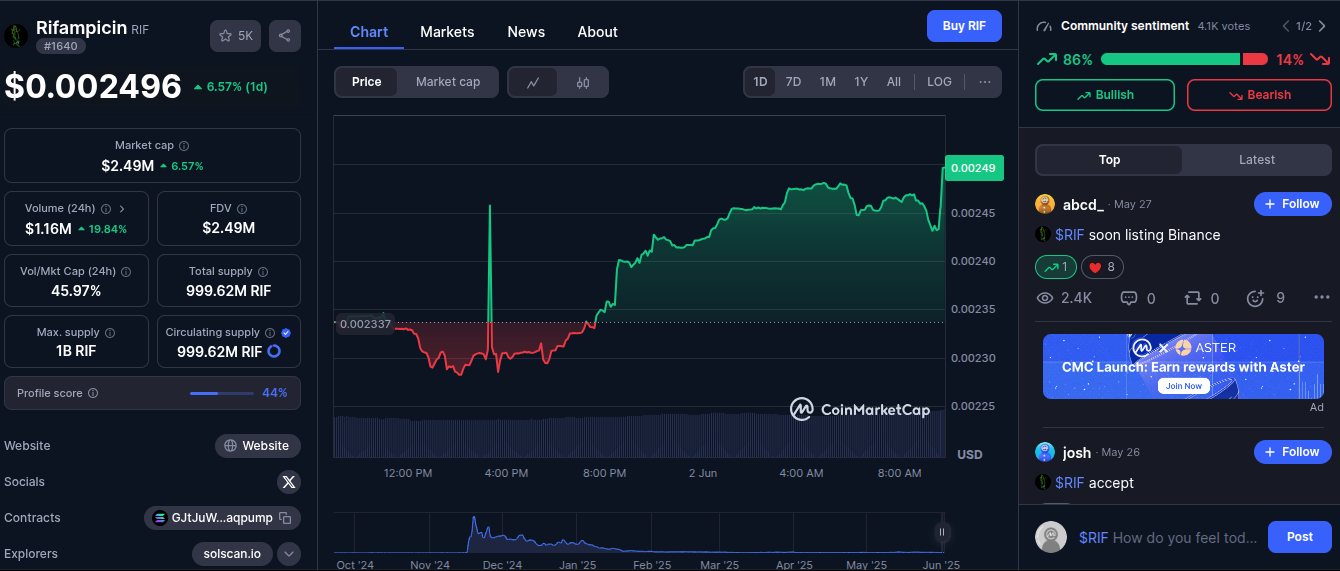Open solscan.io explorer link
The height and width of the screenshot is (571, 1340).
tap(232, 554)
